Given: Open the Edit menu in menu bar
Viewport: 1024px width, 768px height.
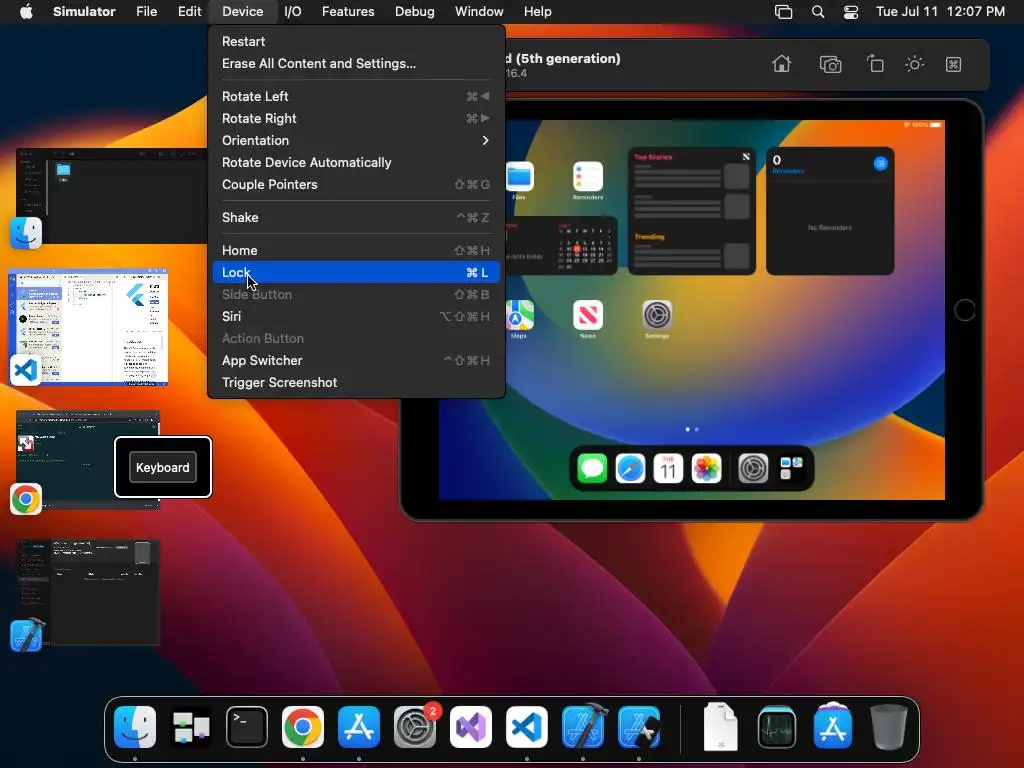Looking at the screenshot, I should 189,12.
